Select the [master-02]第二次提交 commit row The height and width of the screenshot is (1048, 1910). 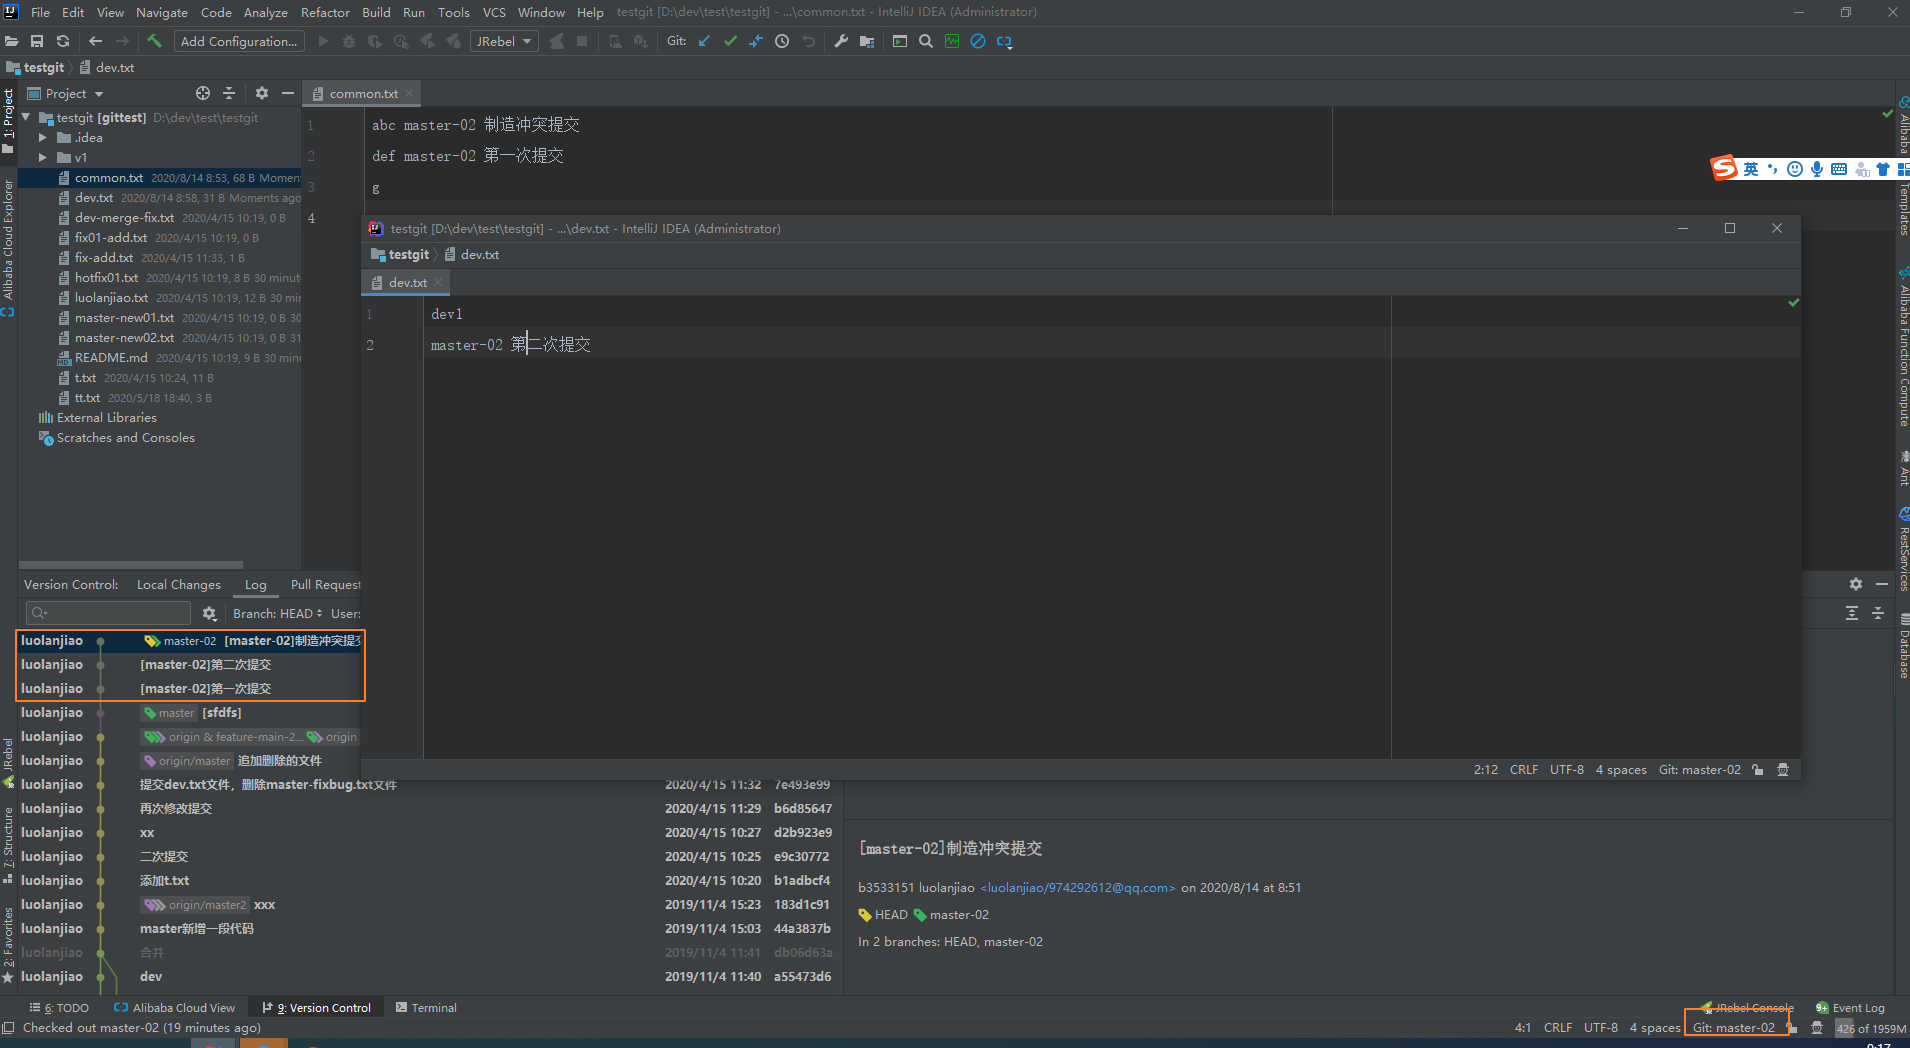pos(191,665)
